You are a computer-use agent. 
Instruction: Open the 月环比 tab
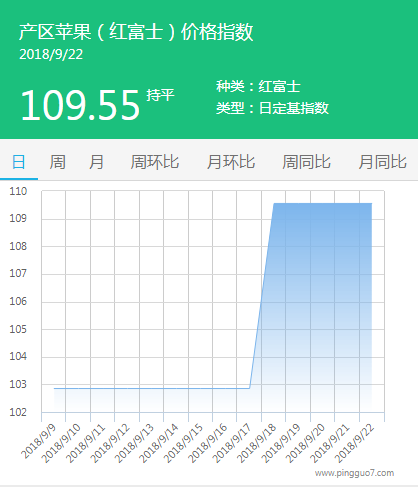click(231, 162)
